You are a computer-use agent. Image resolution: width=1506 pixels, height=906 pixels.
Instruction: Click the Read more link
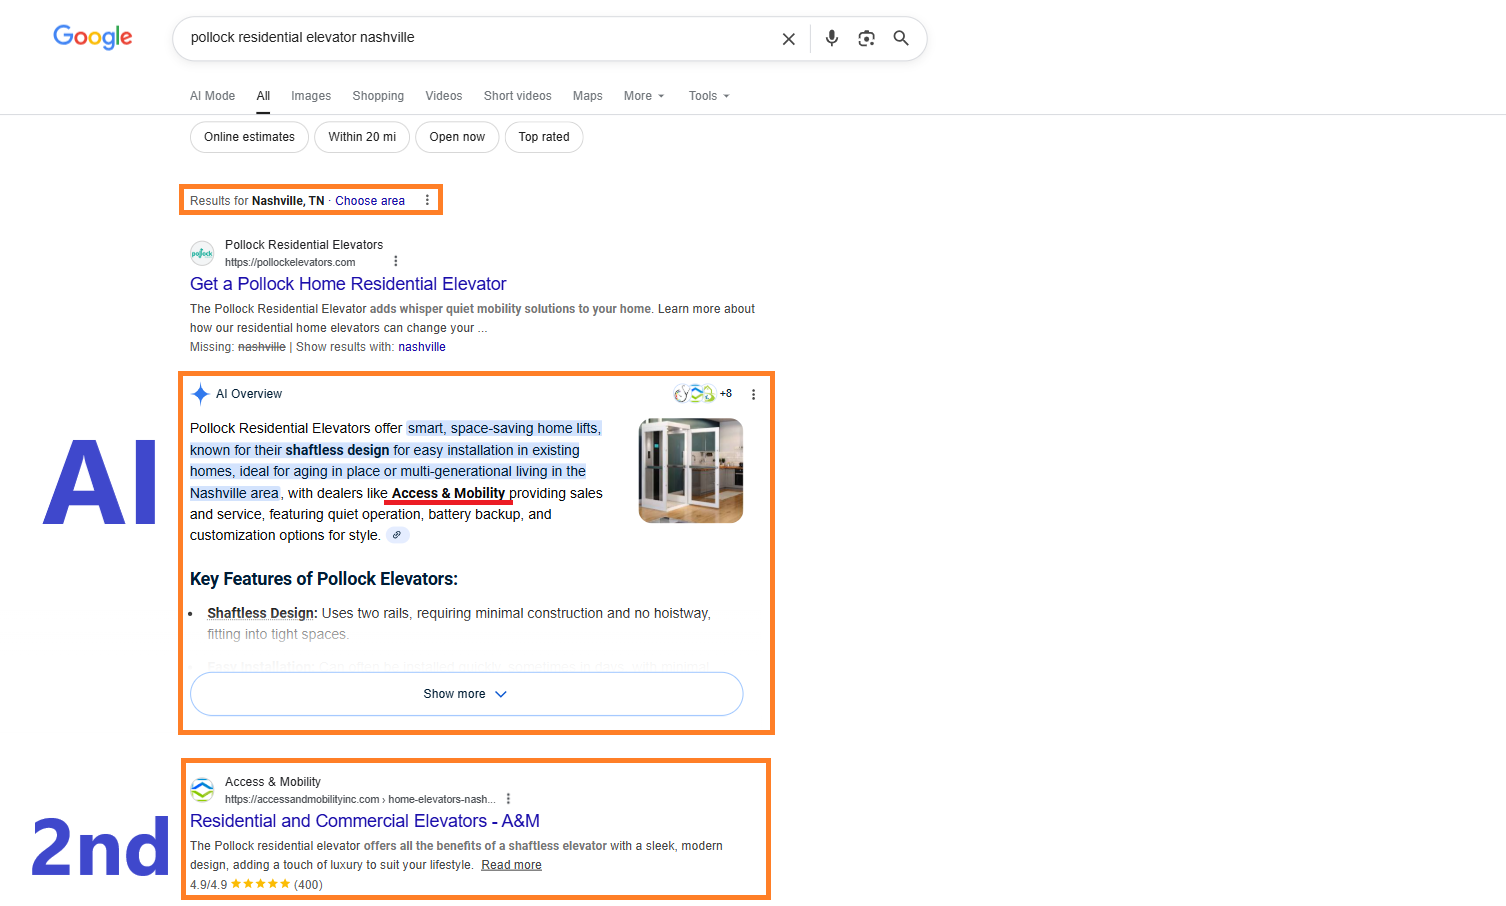pyautogui.click(x=511, y=865)
